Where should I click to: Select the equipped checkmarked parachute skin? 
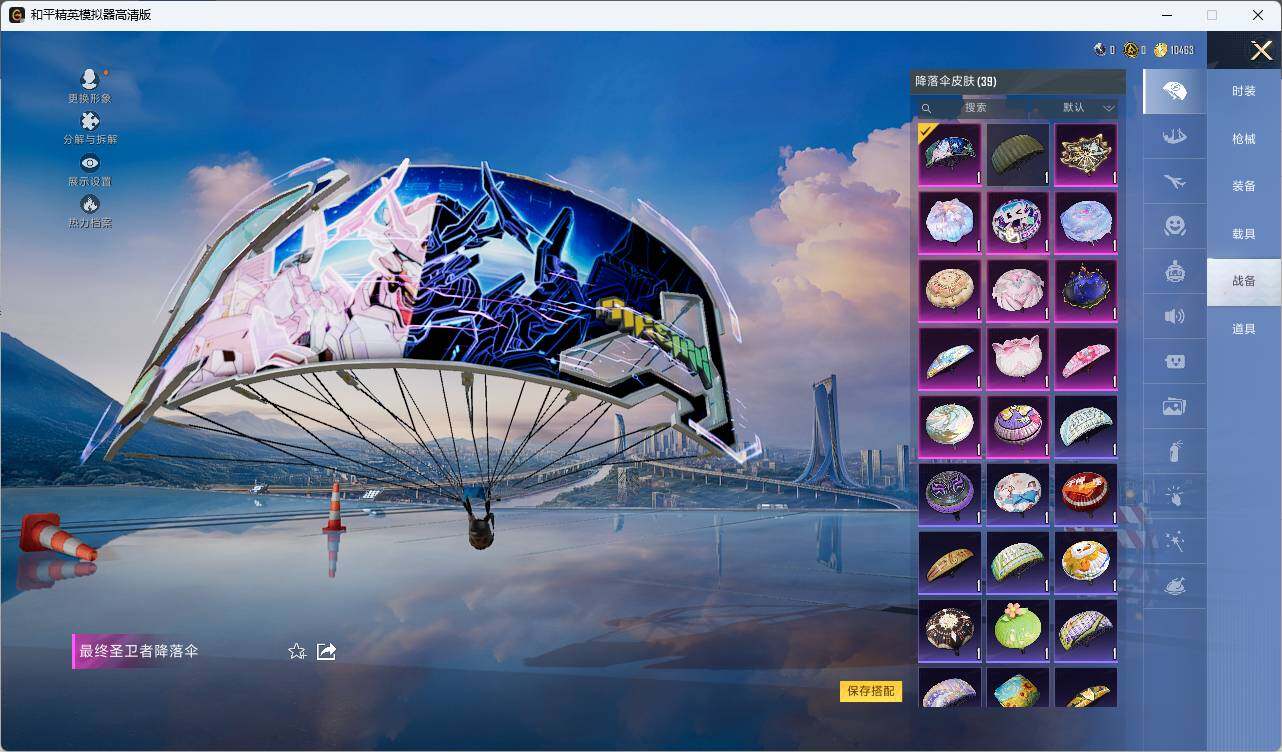pyautogui.click(x=949, y=154)
